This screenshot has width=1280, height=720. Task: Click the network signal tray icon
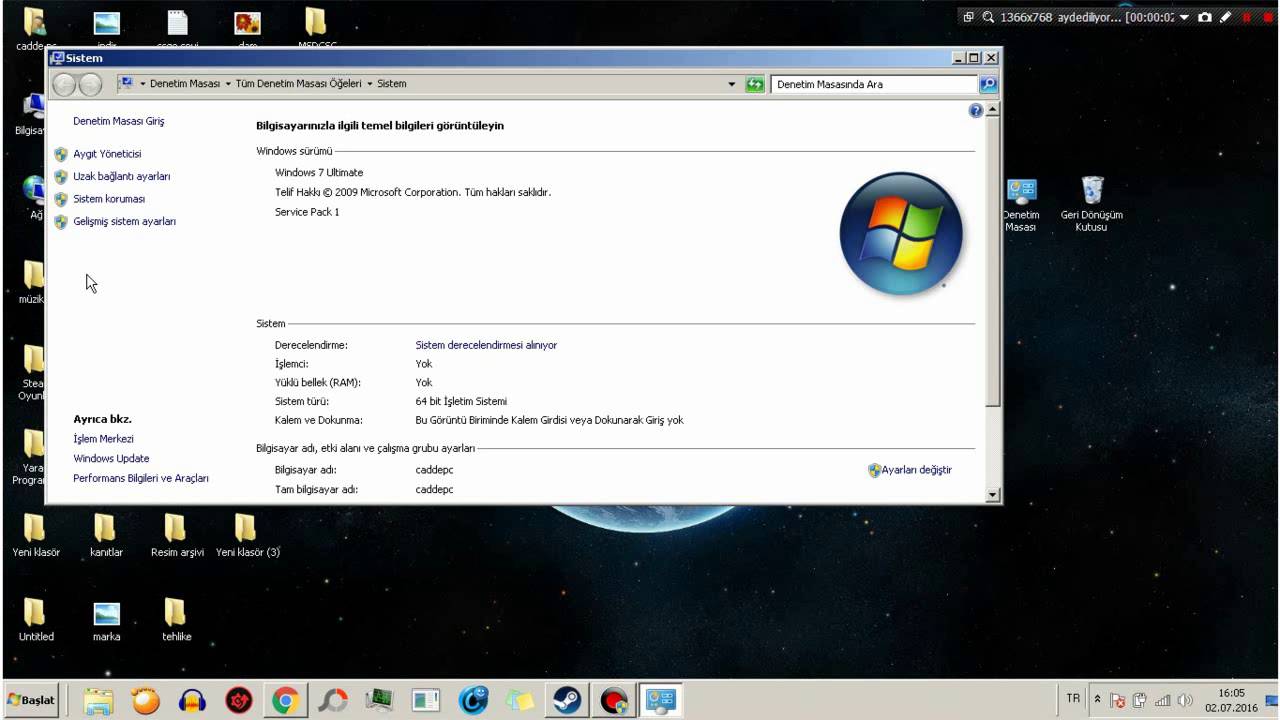point(1162,700)
